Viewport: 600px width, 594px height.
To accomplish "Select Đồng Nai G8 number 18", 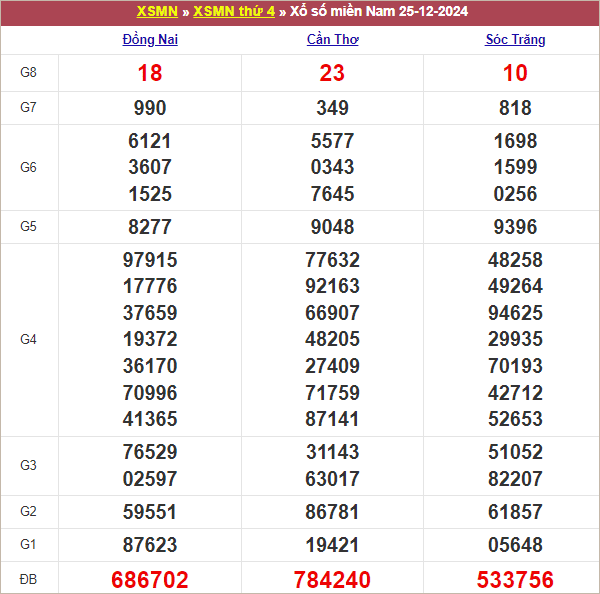I will tap(150, 73).
